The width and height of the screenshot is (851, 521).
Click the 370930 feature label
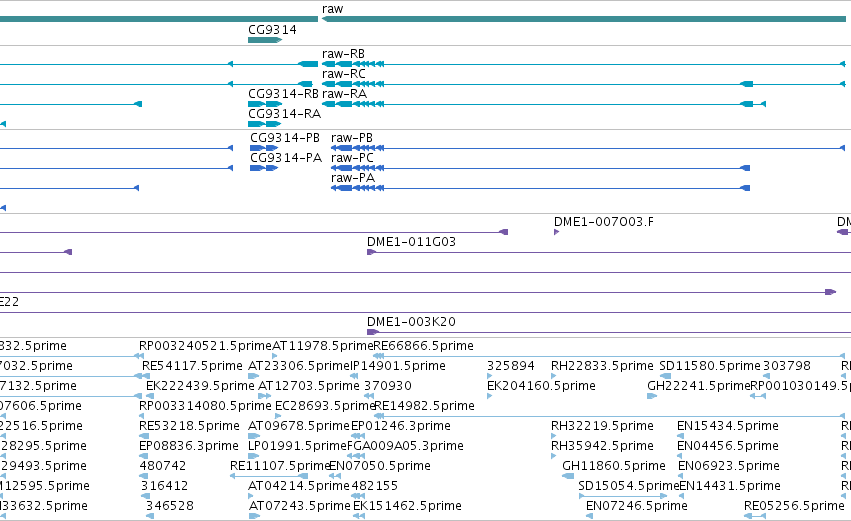[388, 386]
